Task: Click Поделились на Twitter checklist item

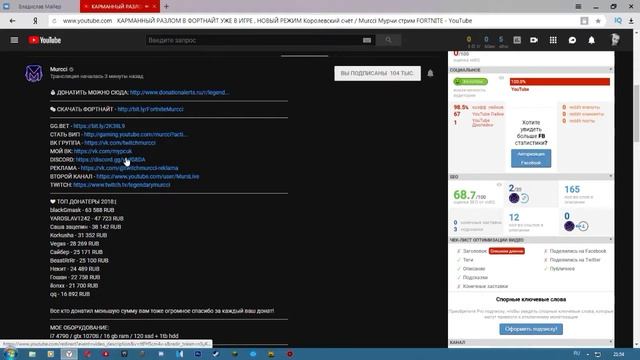Action: point(575,260)
